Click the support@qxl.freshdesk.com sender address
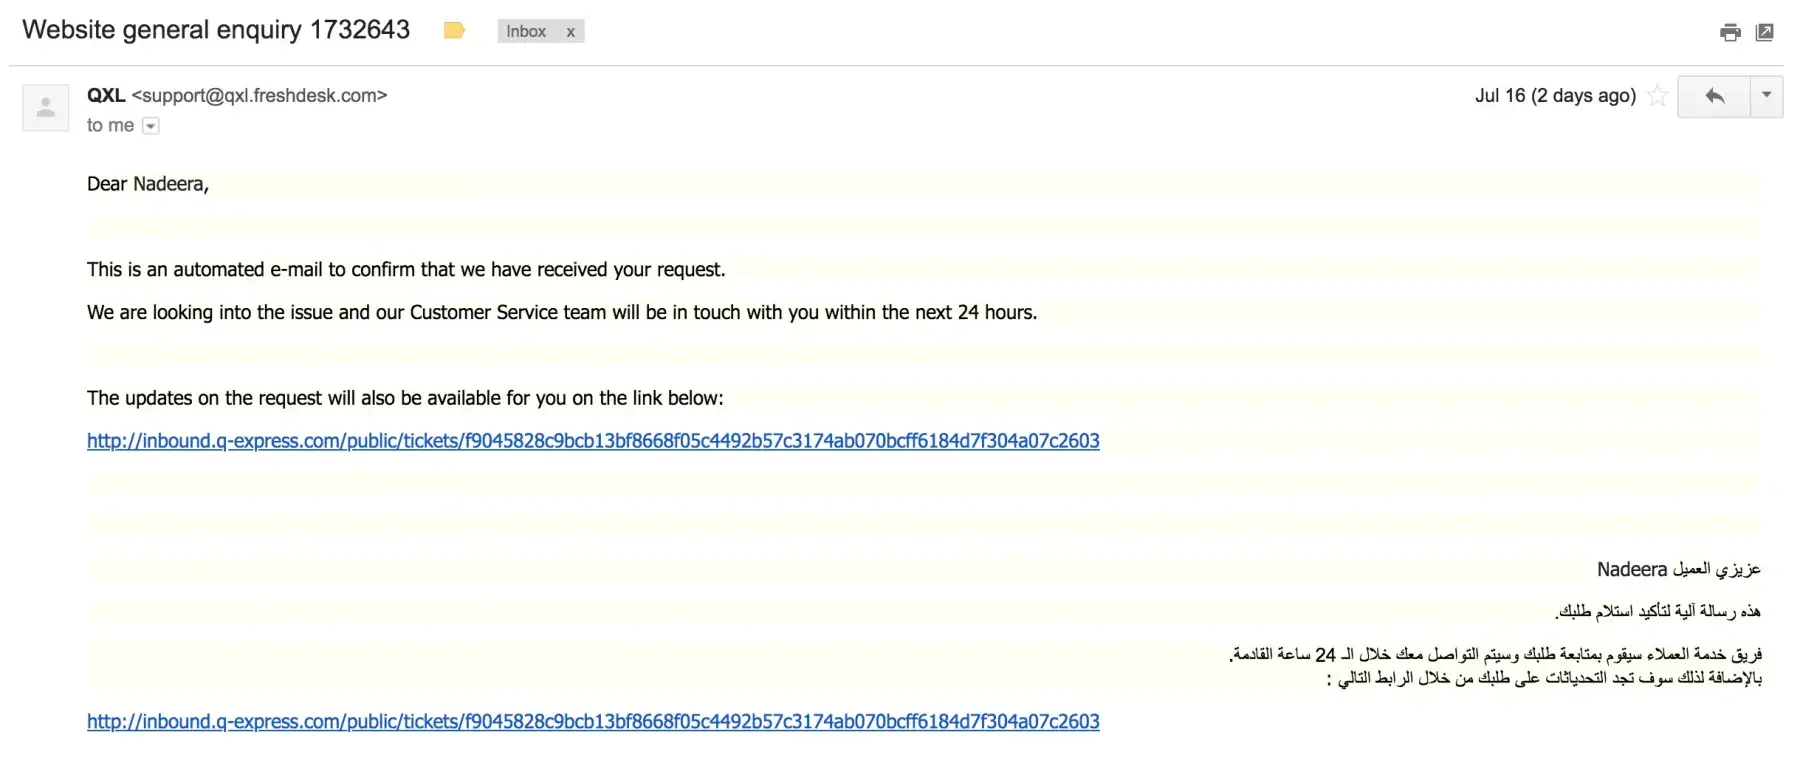Screen dimensions: 1800x783 pos(259,96)
